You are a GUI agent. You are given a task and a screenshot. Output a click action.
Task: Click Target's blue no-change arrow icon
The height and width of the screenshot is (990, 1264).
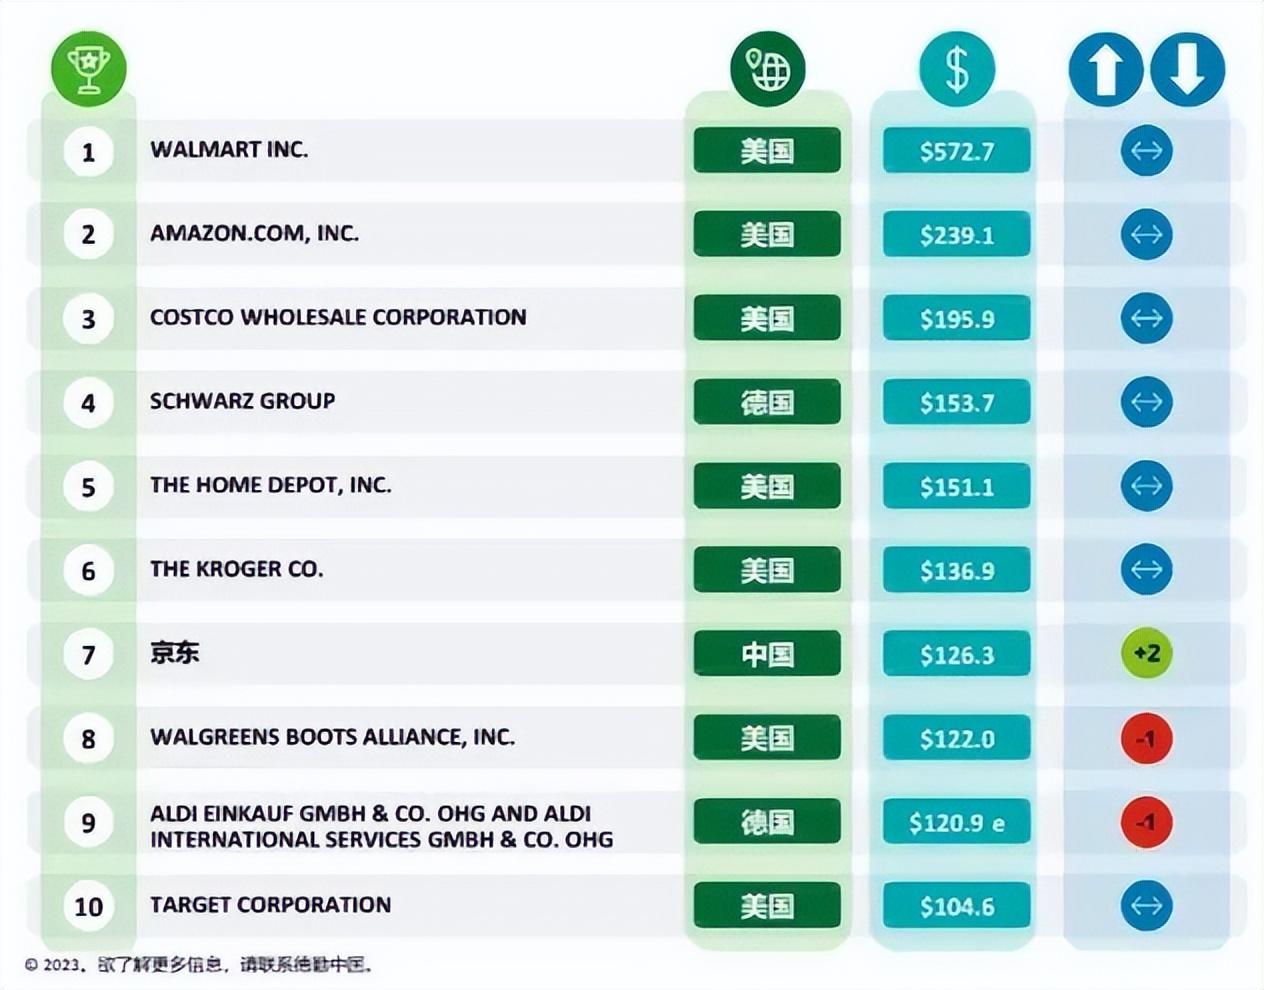(1146, 906)
